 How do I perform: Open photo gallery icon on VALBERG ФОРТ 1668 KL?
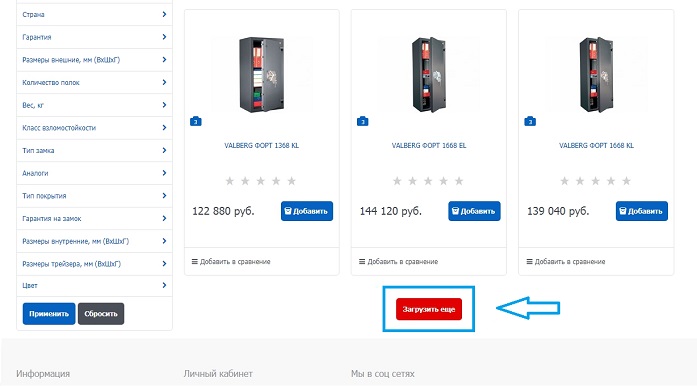point(530,121)
